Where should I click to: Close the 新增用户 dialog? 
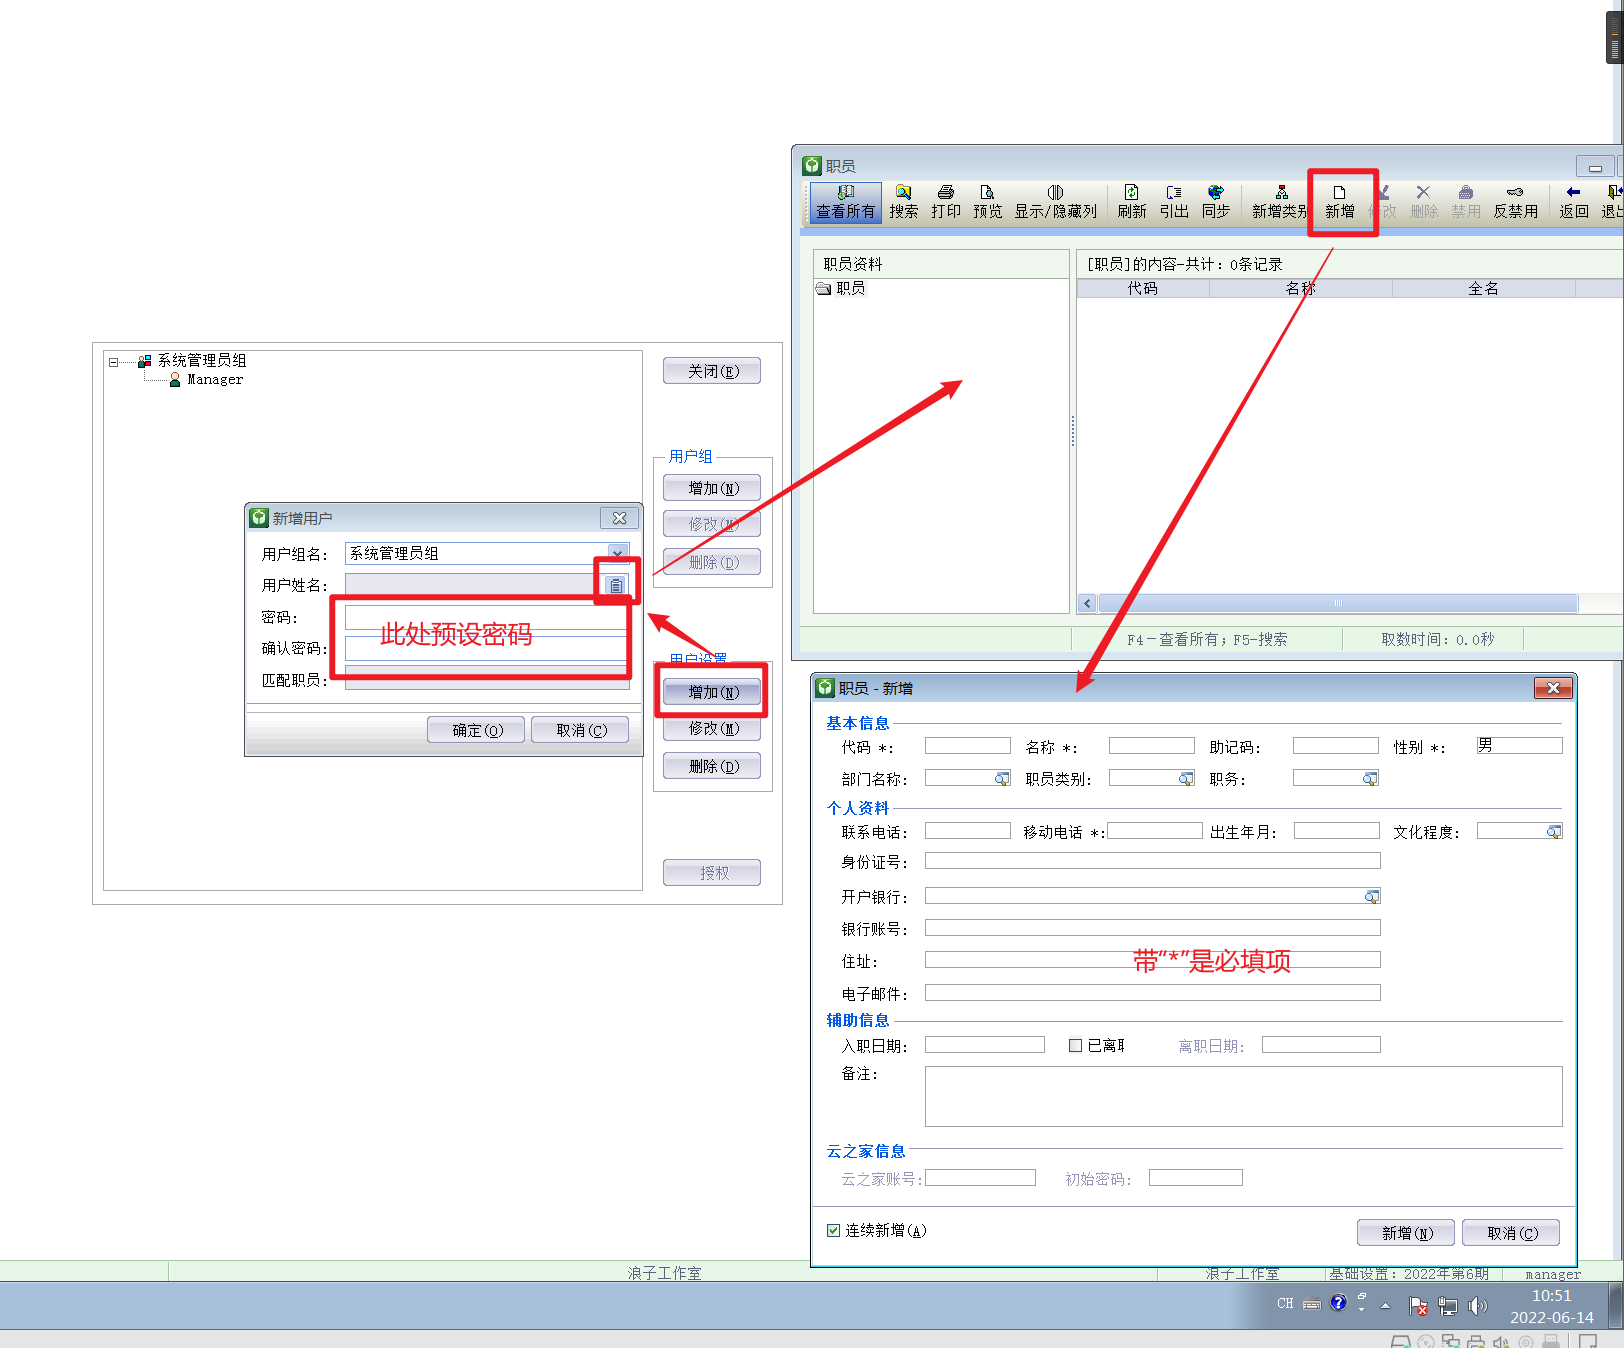pos(619,518)
